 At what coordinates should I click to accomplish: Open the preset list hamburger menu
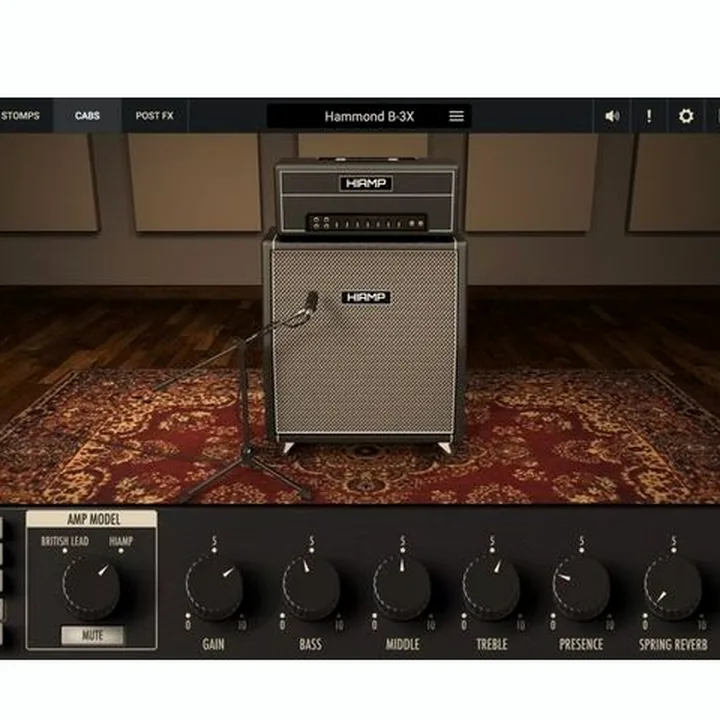point(456,116)
